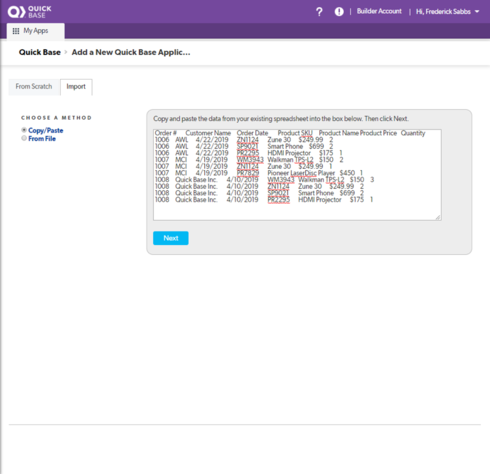Viewport: 490px width, 474px height.
Task: Click inside the spreadsheet data text box
Action: tap(297, 175)
